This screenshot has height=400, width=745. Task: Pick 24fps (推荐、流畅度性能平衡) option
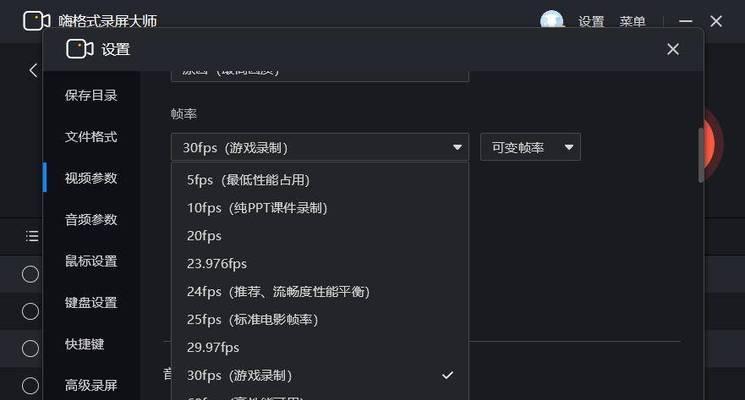[320, 292]
